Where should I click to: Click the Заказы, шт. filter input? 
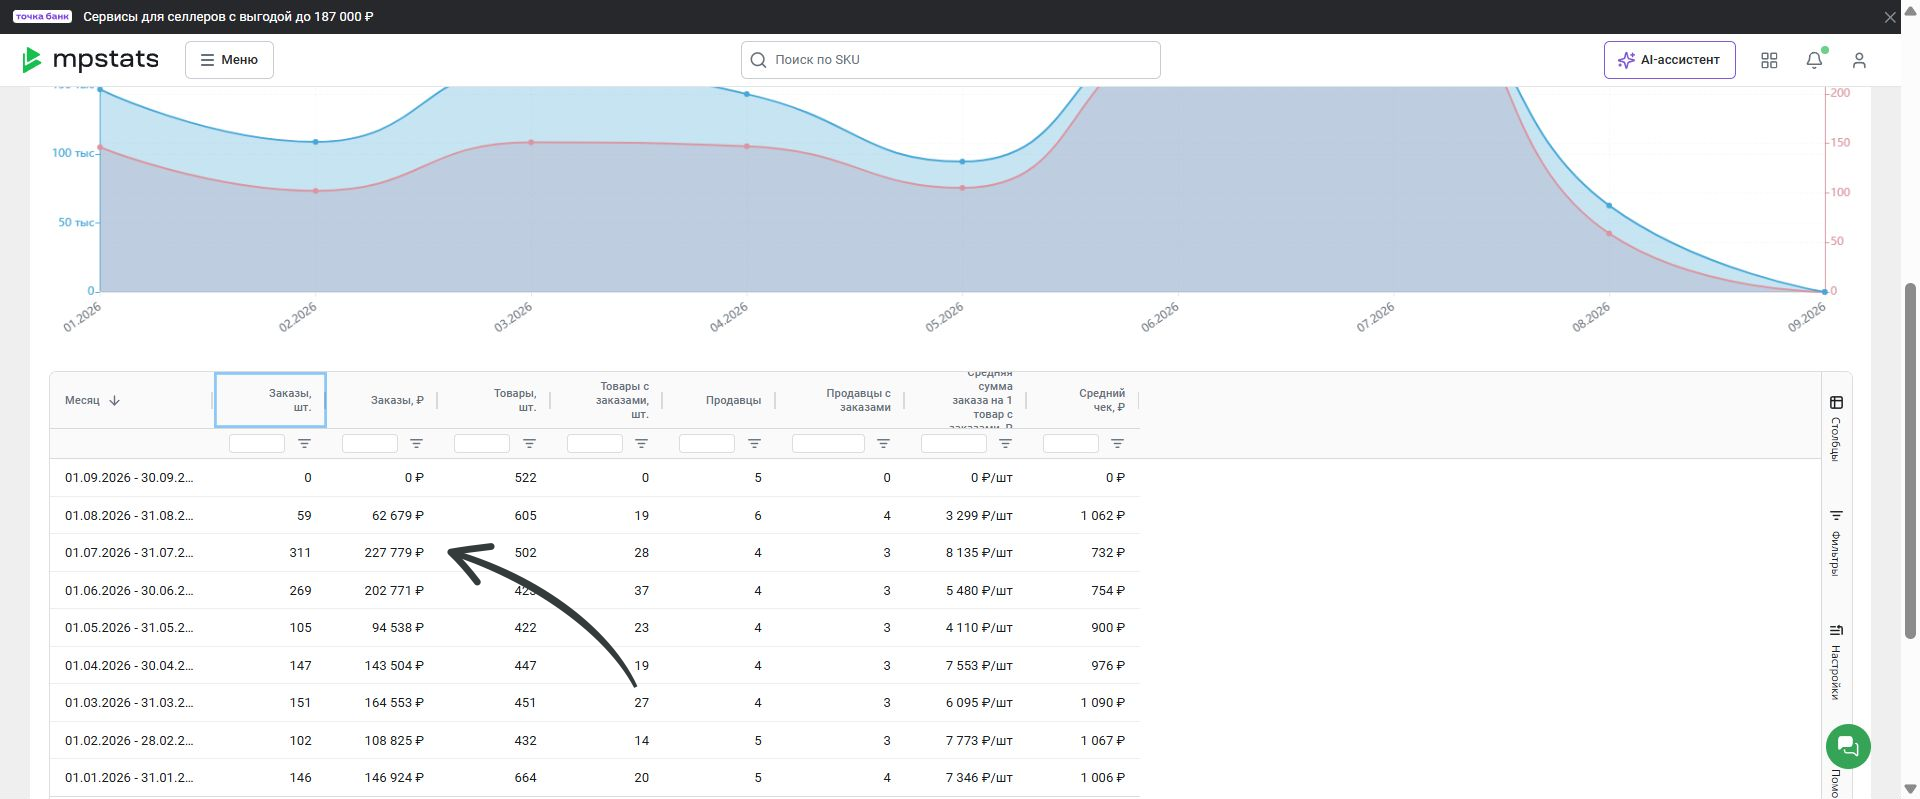[257, 443]
